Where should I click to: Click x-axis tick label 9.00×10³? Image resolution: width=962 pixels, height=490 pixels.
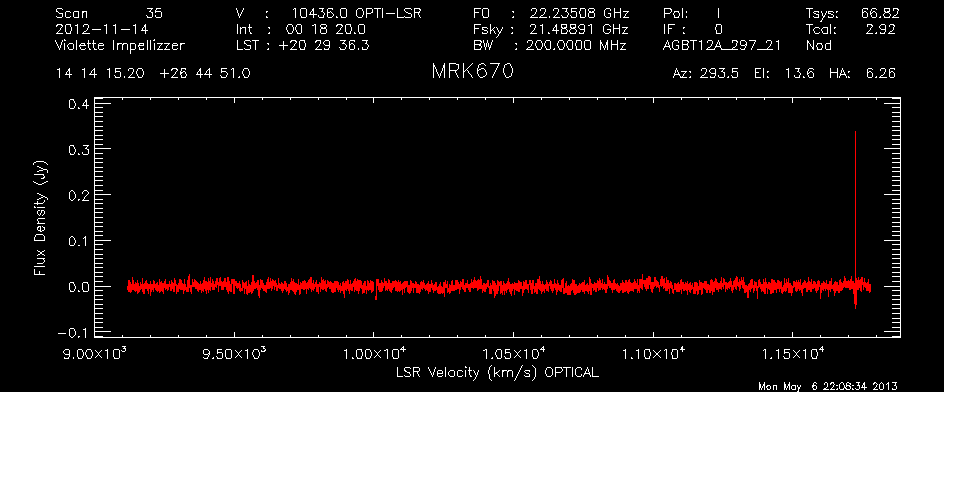[x=95, y=354]
